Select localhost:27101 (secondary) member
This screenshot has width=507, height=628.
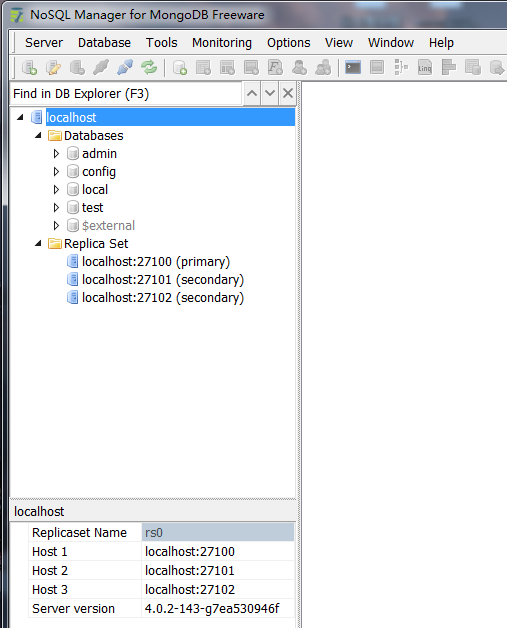click(163, 280)
